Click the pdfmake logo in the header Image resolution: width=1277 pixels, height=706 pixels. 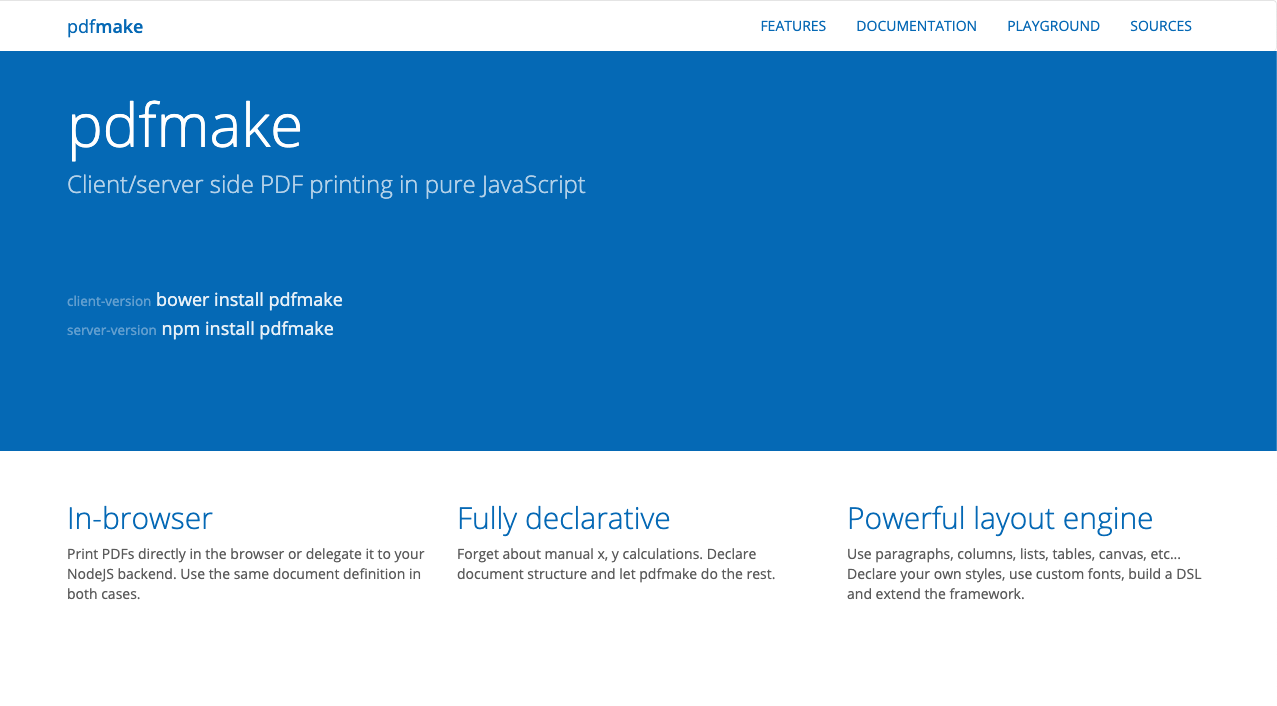tap(104, 25)
